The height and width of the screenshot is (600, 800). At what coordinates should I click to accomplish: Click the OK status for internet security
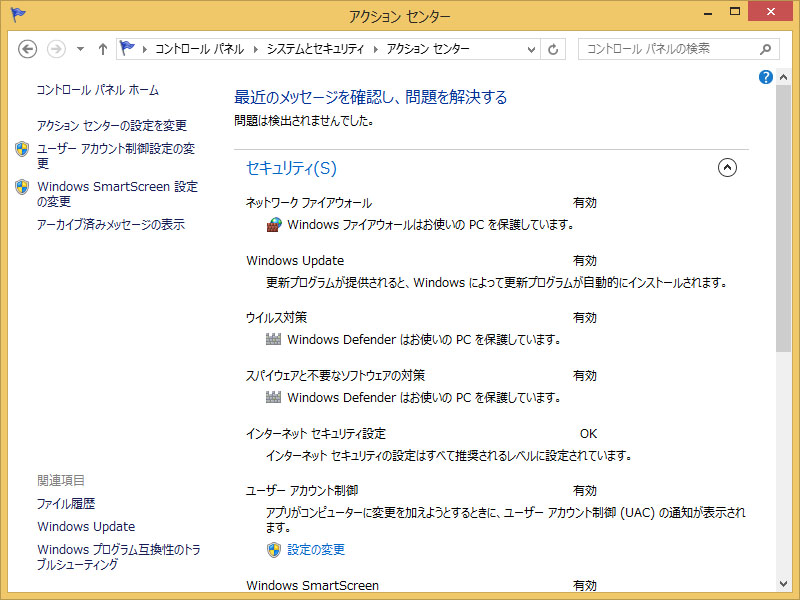point(588,433)
